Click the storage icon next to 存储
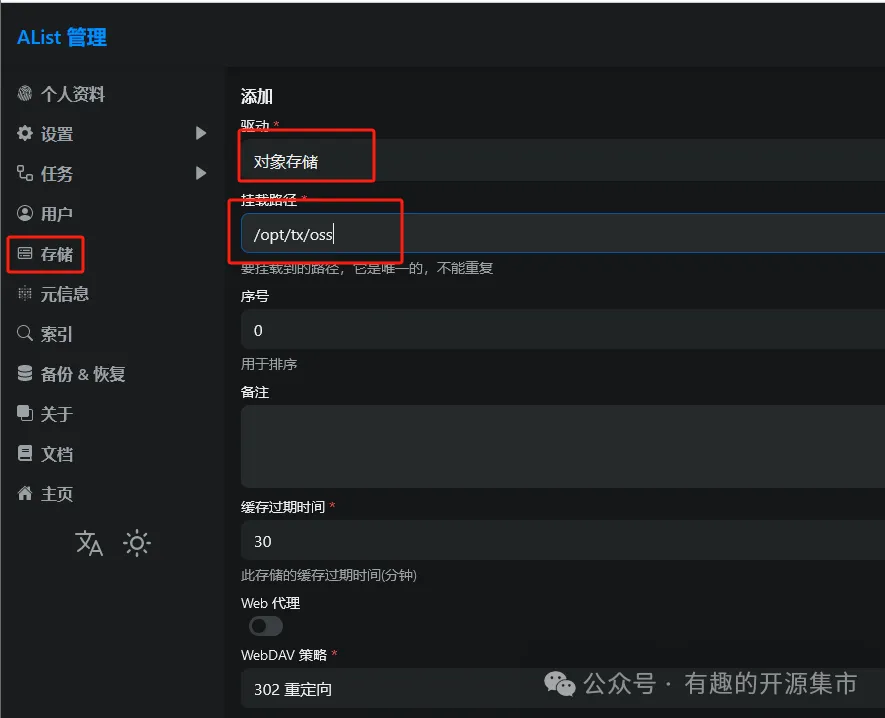885x718 pixels. (x=25, y=253)
